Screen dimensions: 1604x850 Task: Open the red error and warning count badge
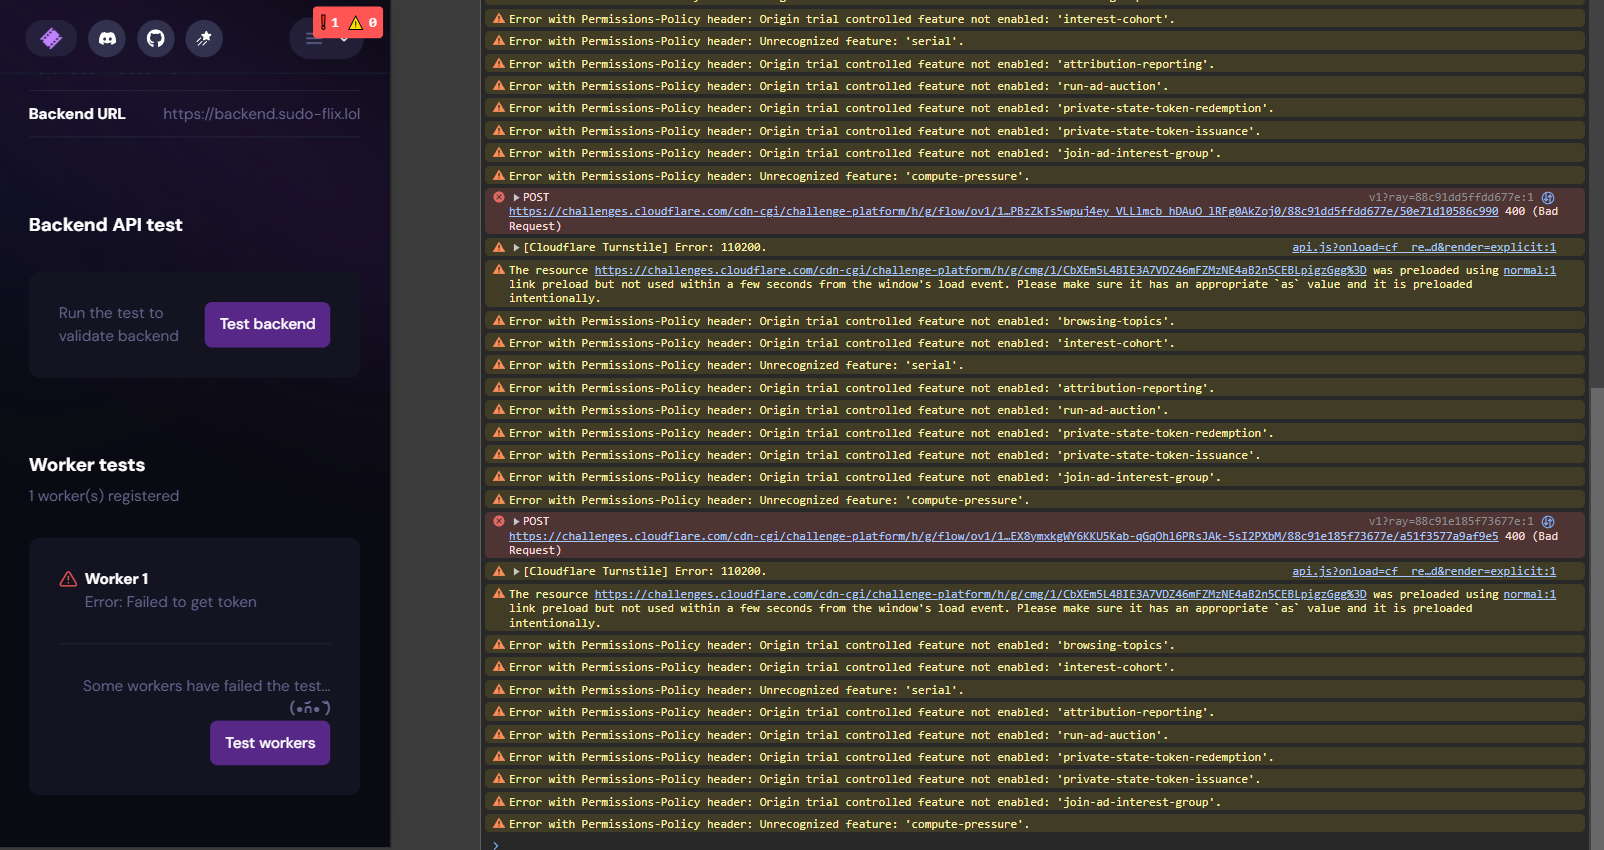tap(348, 22)
